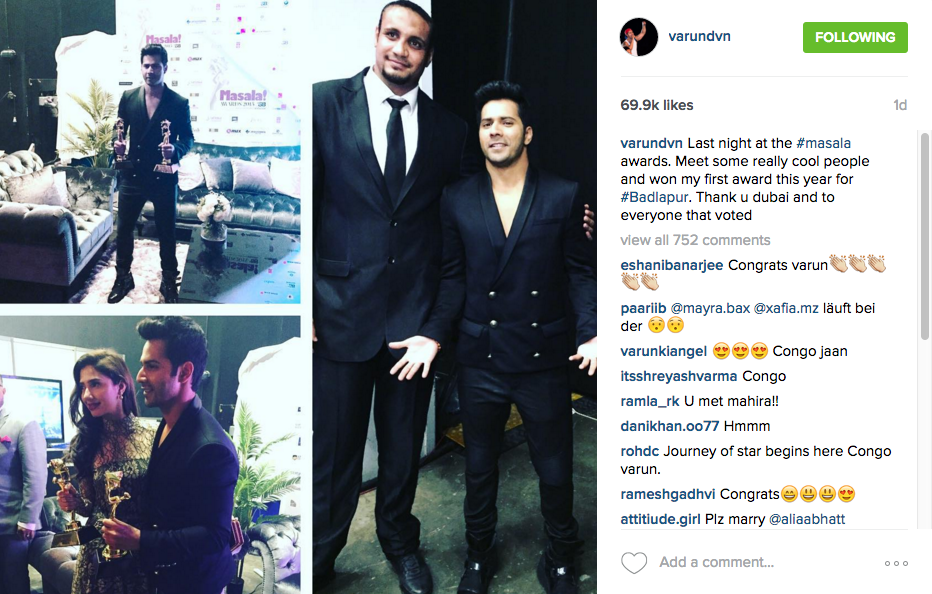Click the @aliaabhatt mention link
Image resolution: width=932 pixels, height=594 pixels.
coord(807,519)
